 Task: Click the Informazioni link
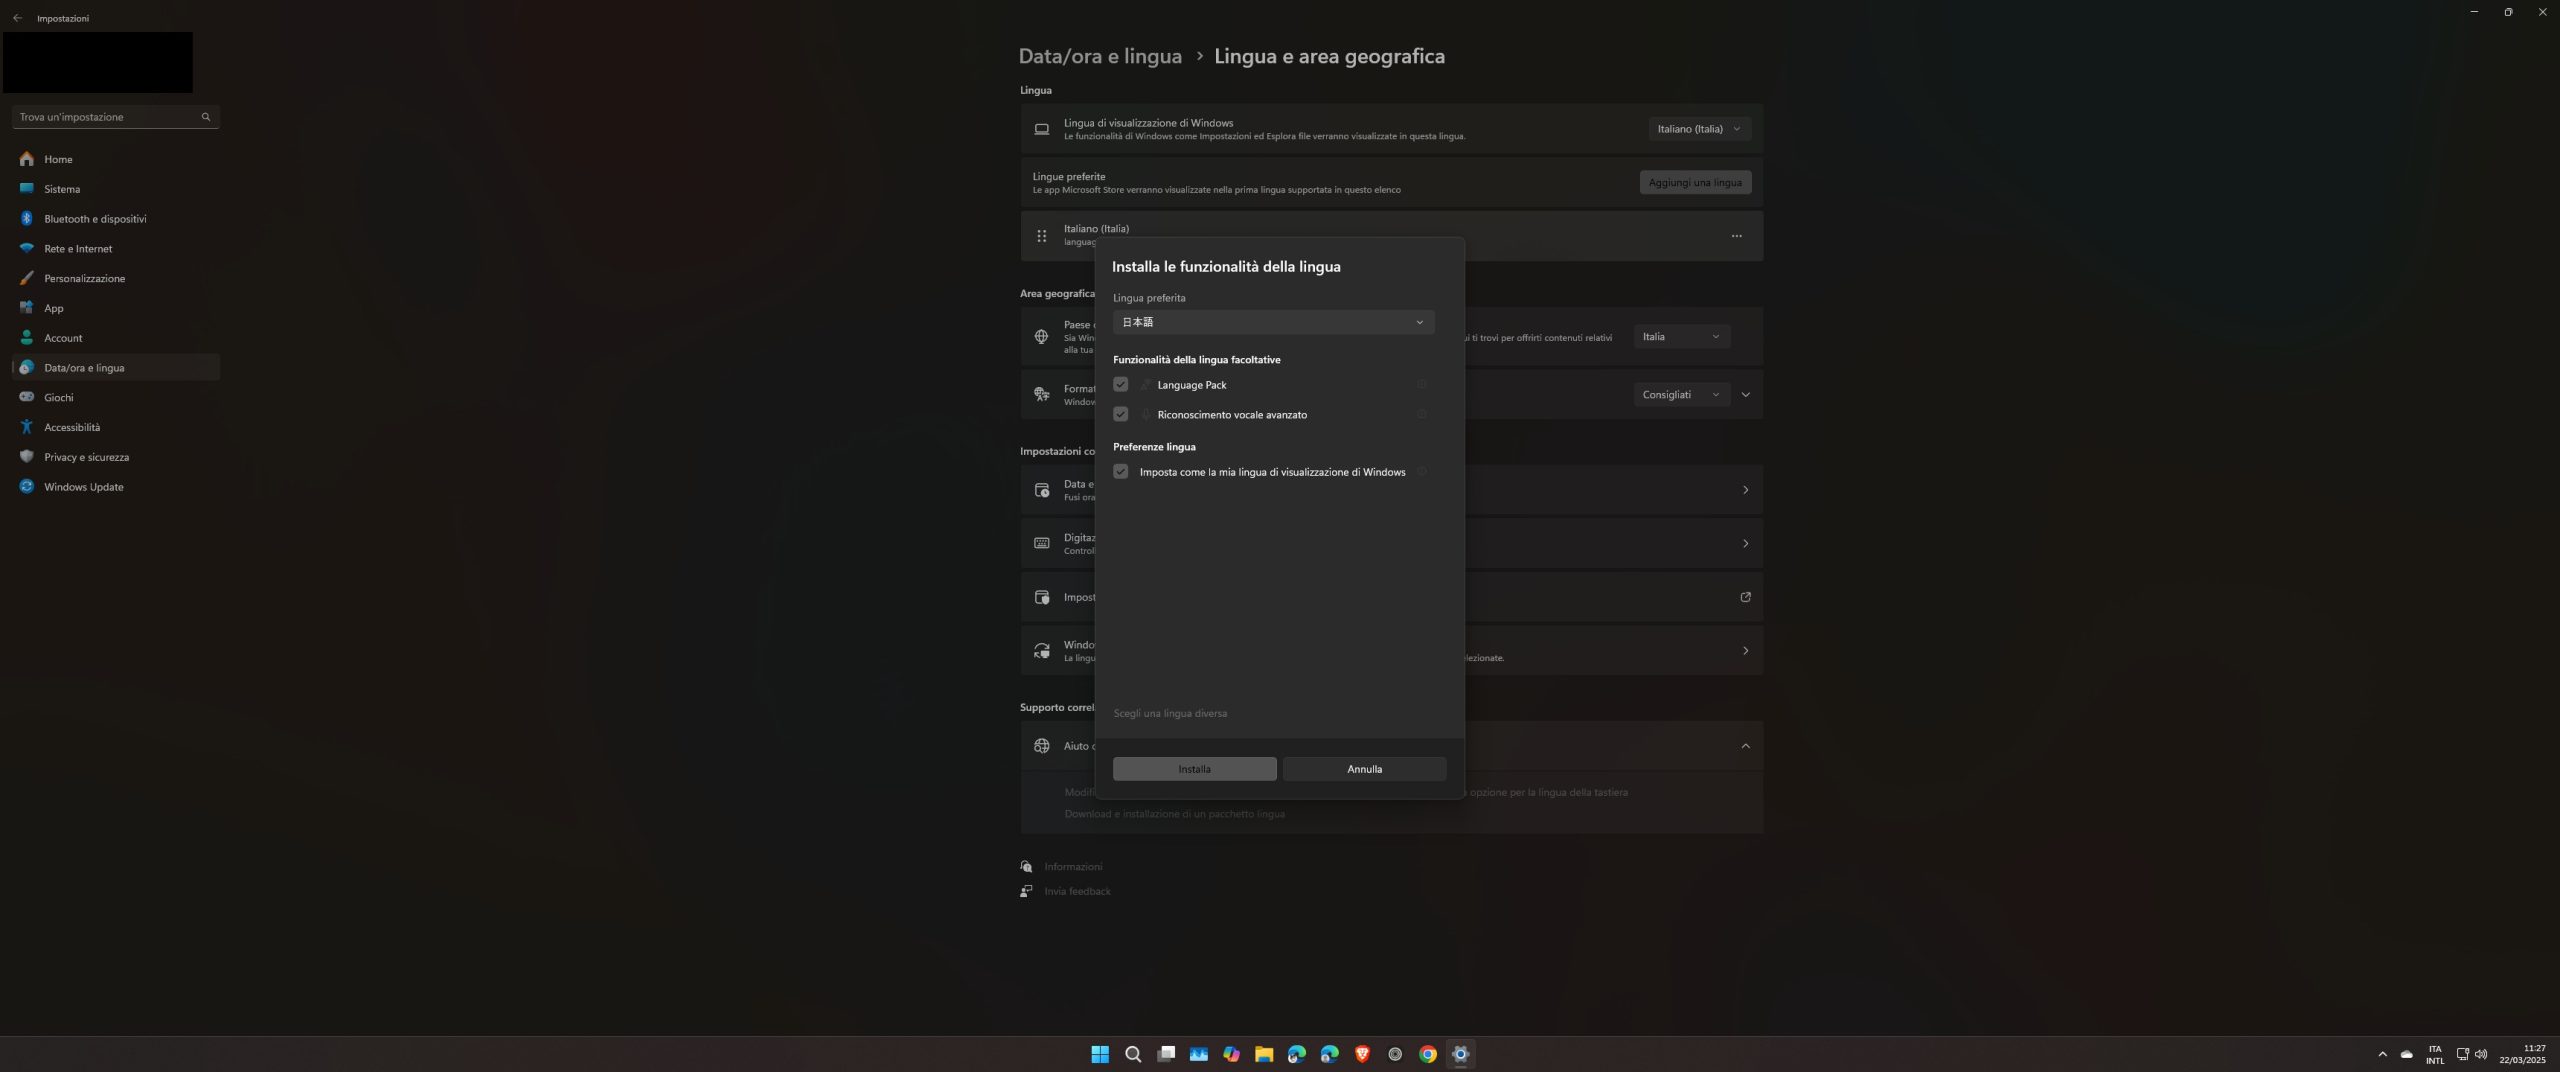click(1073, 867)
